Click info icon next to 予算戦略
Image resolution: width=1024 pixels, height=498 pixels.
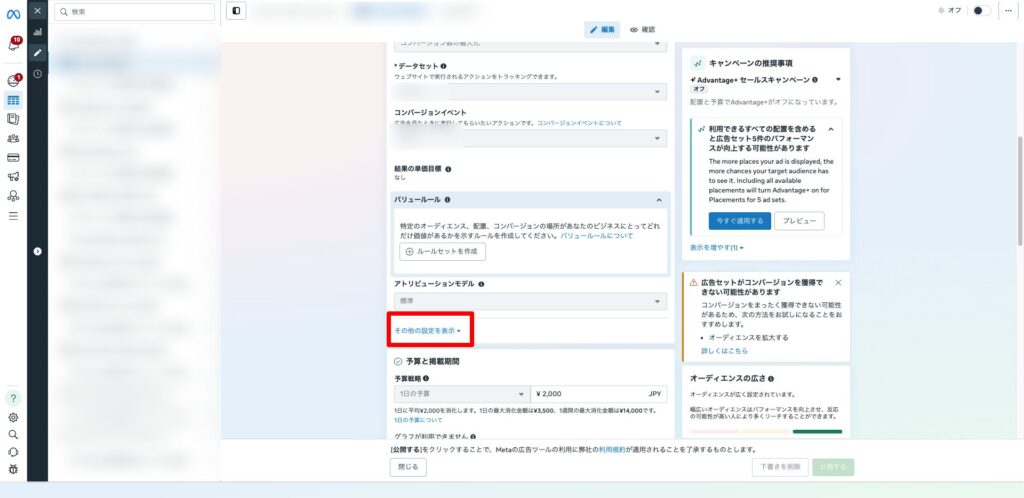426,379
